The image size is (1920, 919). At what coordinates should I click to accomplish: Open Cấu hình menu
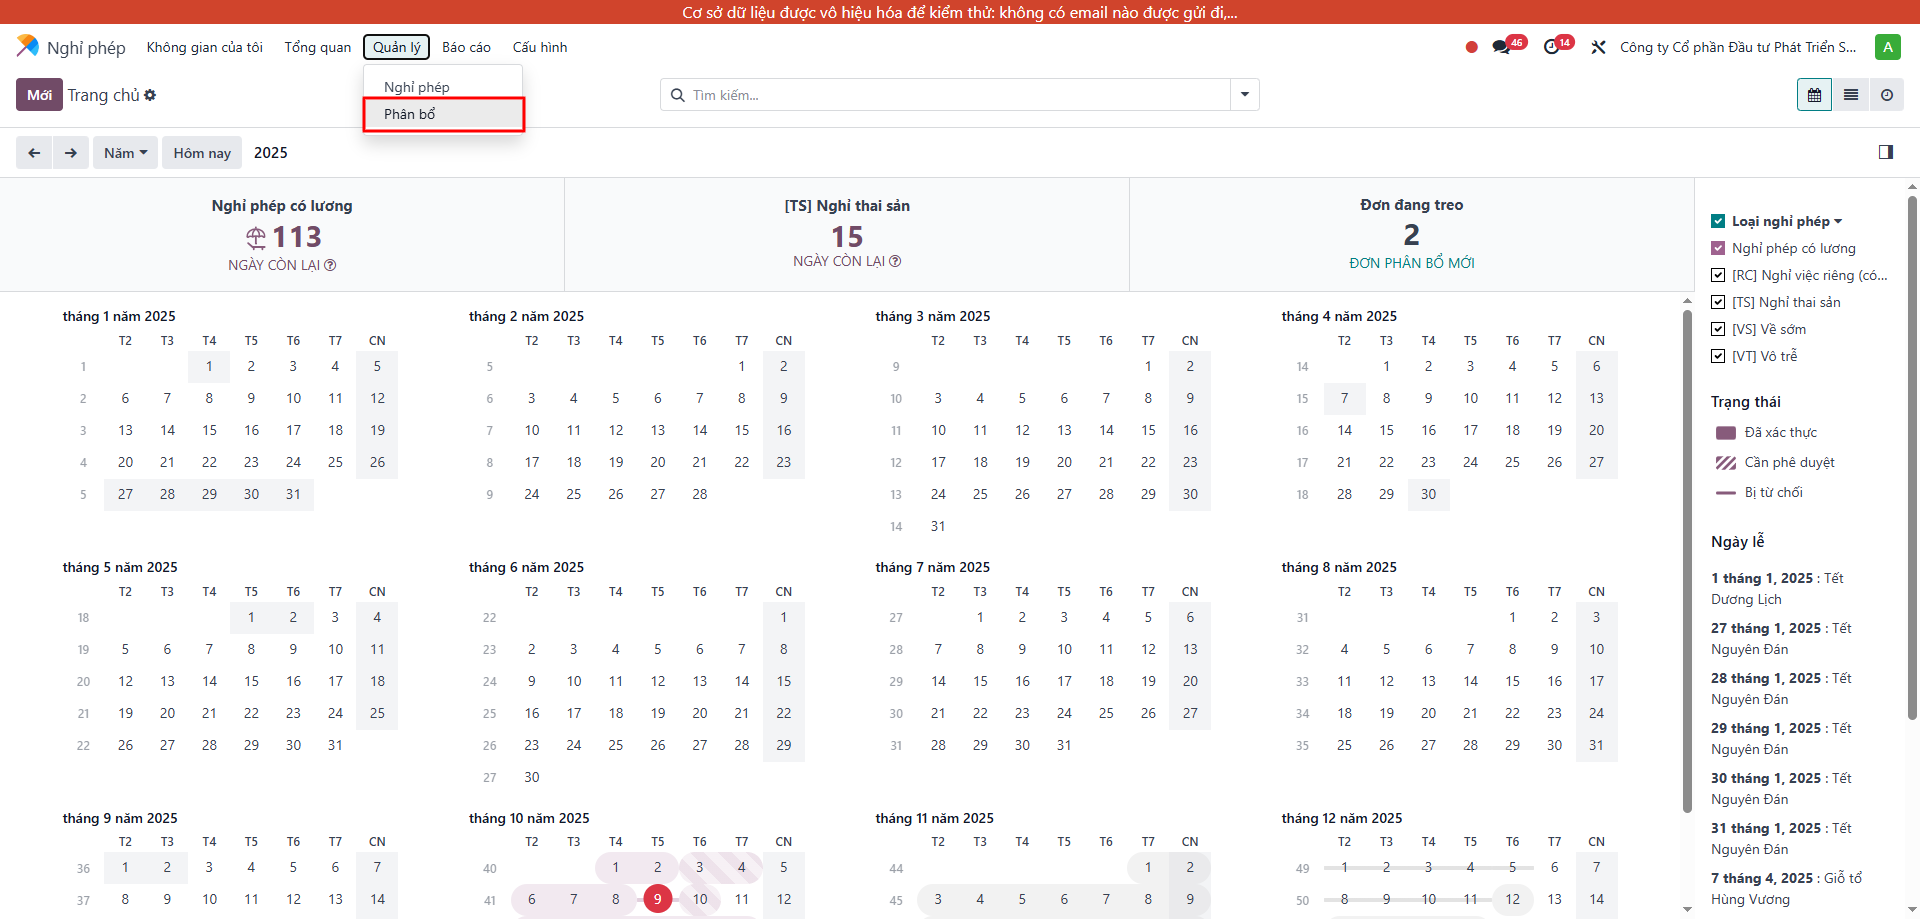[x=540, y=47]
